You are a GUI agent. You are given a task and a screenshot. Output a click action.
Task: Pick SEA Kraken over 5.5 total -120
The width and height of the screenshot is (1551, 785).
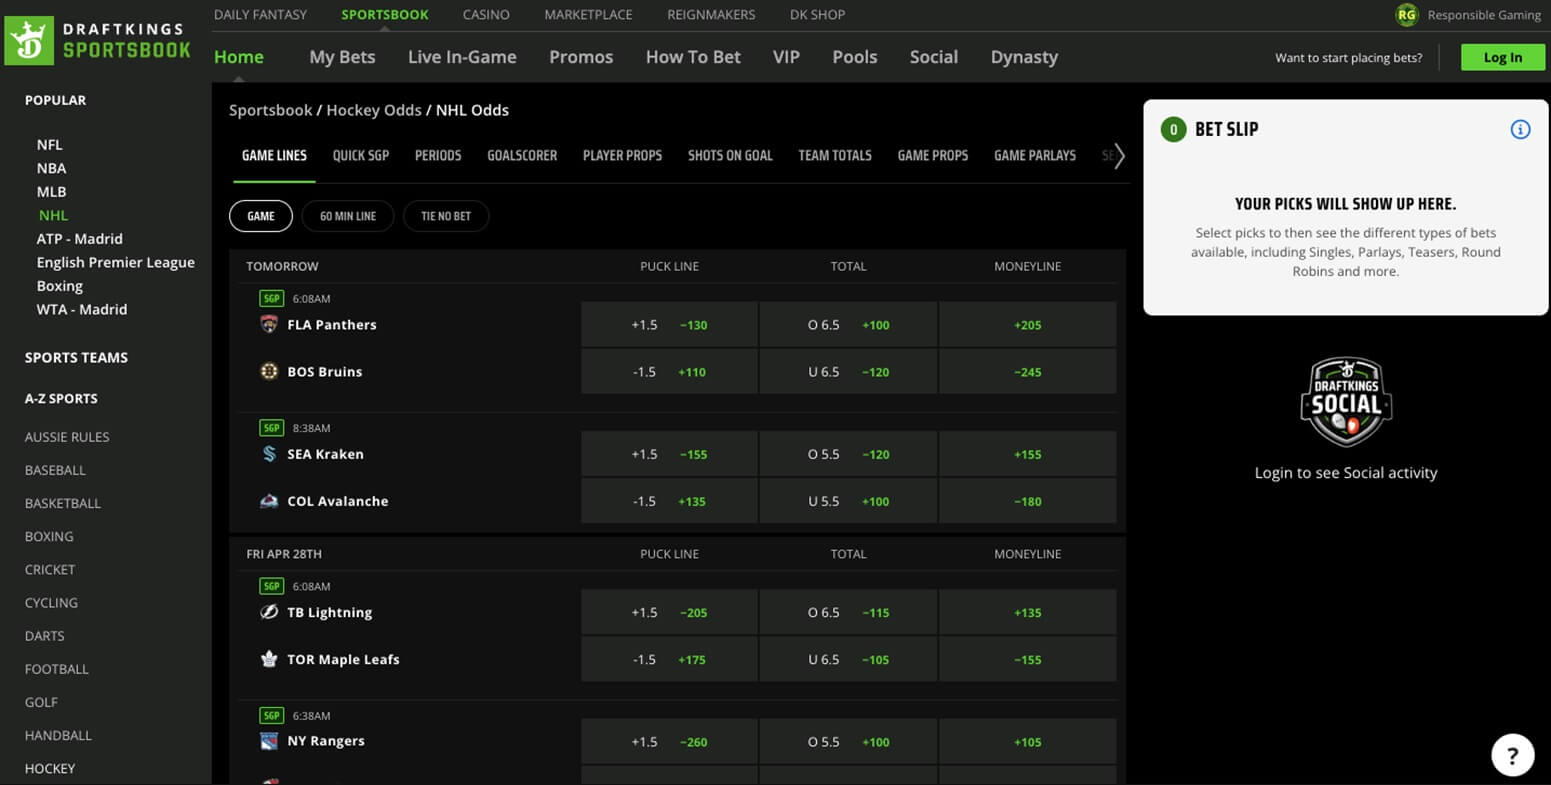848,454
